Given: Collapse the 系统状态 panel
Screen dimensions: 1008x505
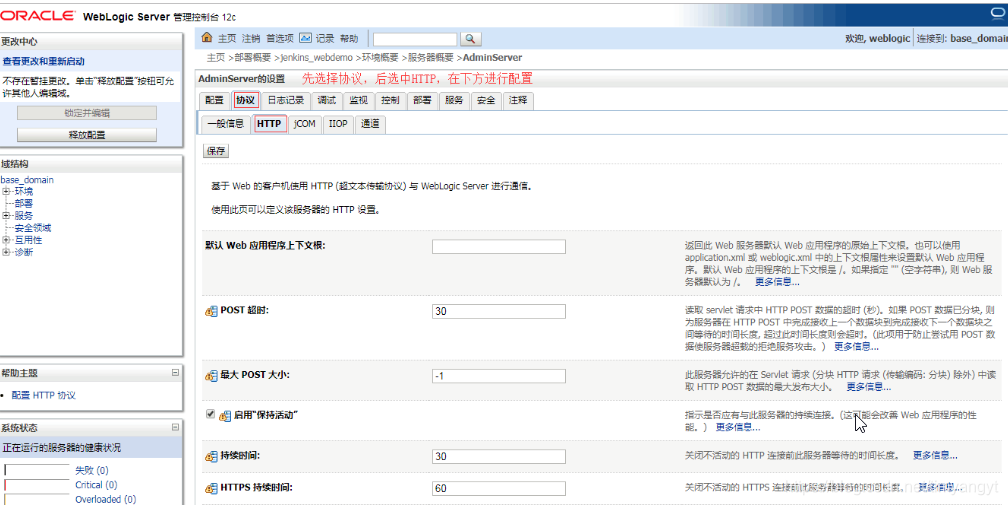Looking at the screenshot, I should [176, 427].
